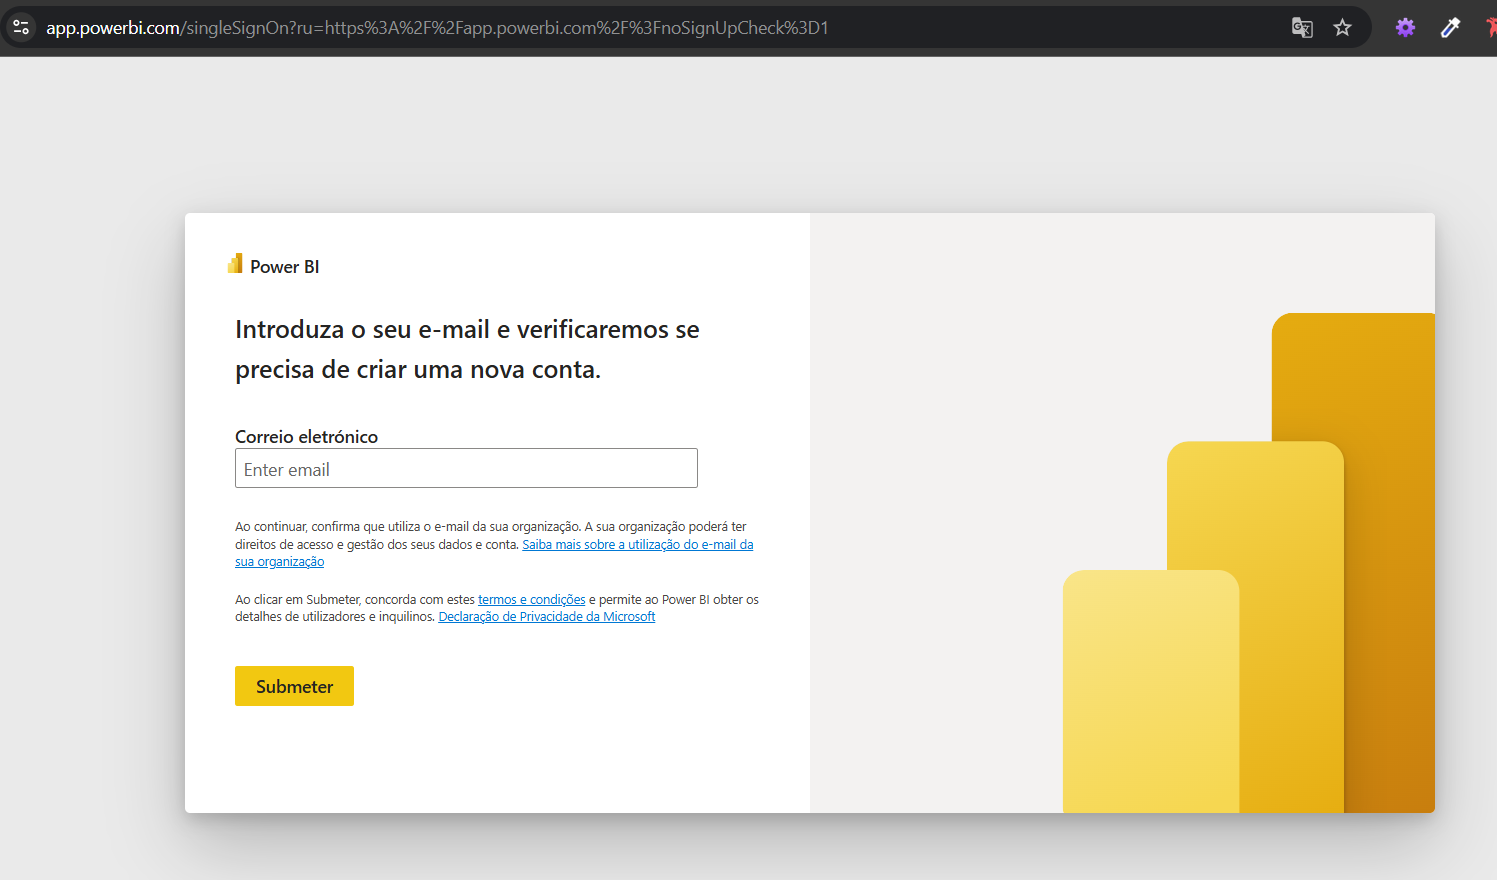Click the Correio eletrónico field label
The height and width of the screenshot is (880, 1497).
(306, 436)
